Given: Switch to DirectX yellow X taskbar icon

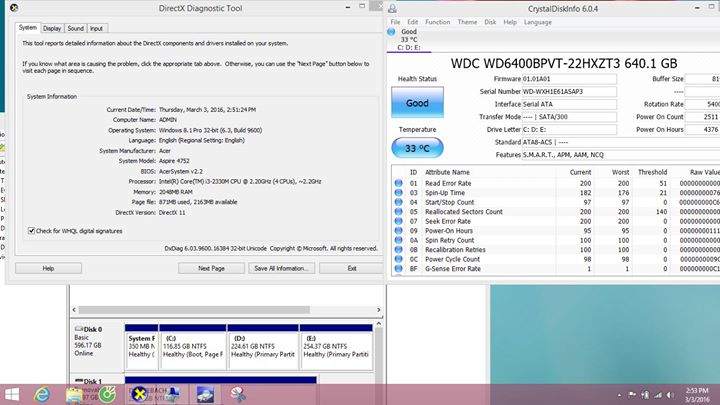Looking at the screenshot, I should coord(139,394).
